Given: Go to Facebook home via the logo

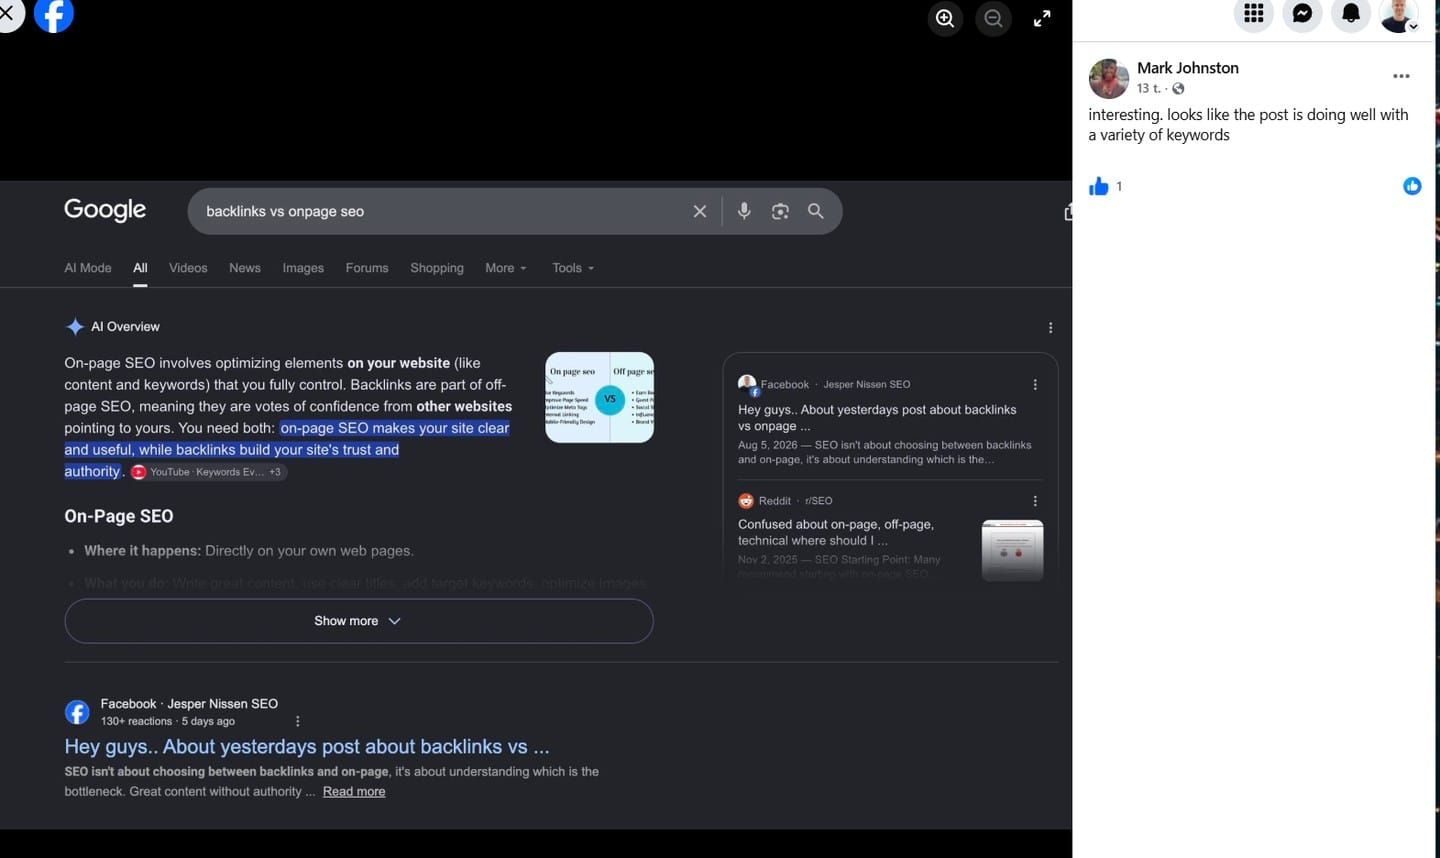Looking at the screenshot, I should click(54, 14).
